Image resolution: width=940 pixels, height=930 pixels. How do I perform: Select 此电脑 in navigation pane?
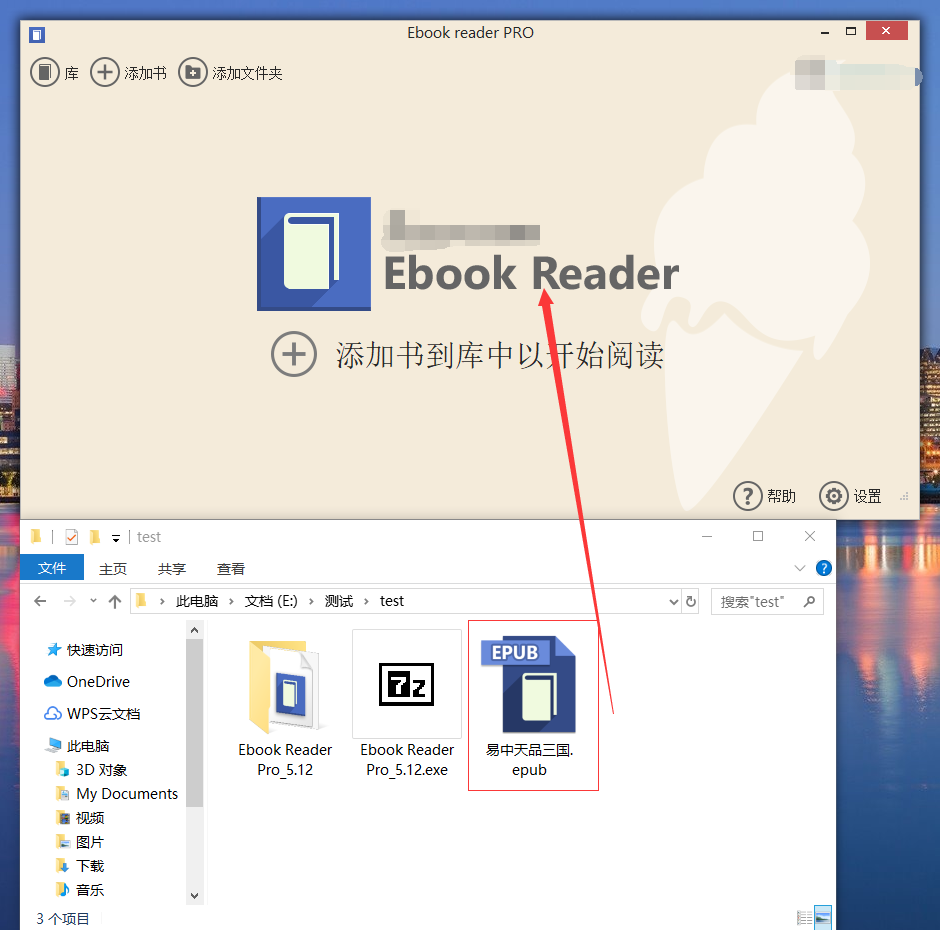(79, 745)
